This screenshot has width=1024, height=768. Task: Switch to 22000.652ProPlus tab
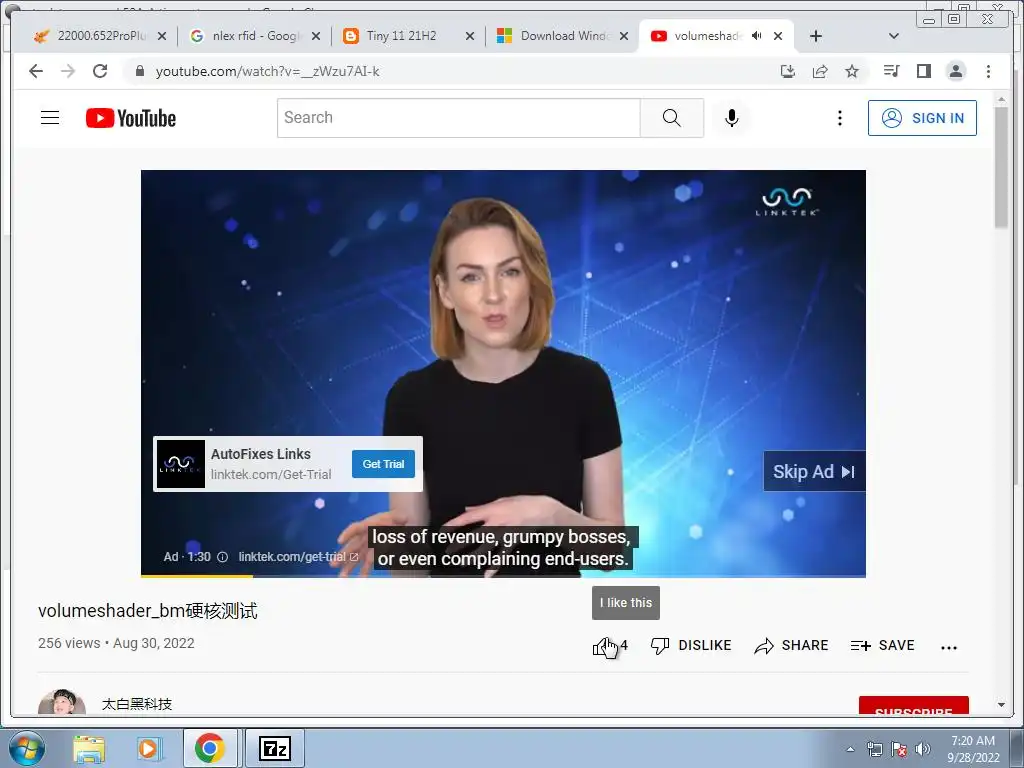point(100,36)
